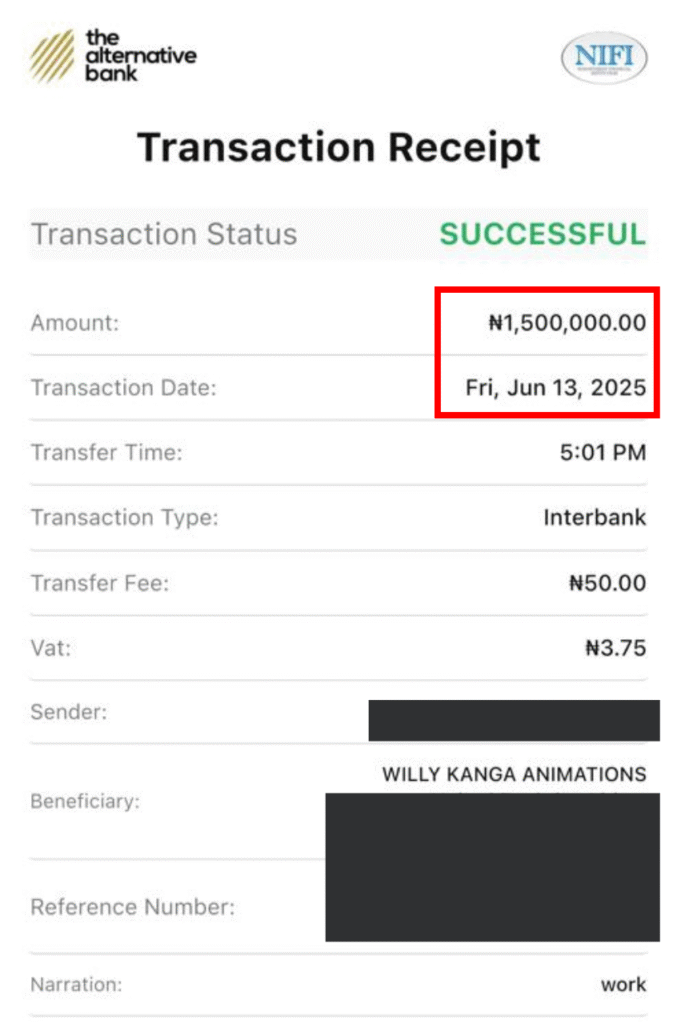Select the green SUCCESSFUL status text
Viewport: 677px width, 1024px height.
tap(543, 234)
